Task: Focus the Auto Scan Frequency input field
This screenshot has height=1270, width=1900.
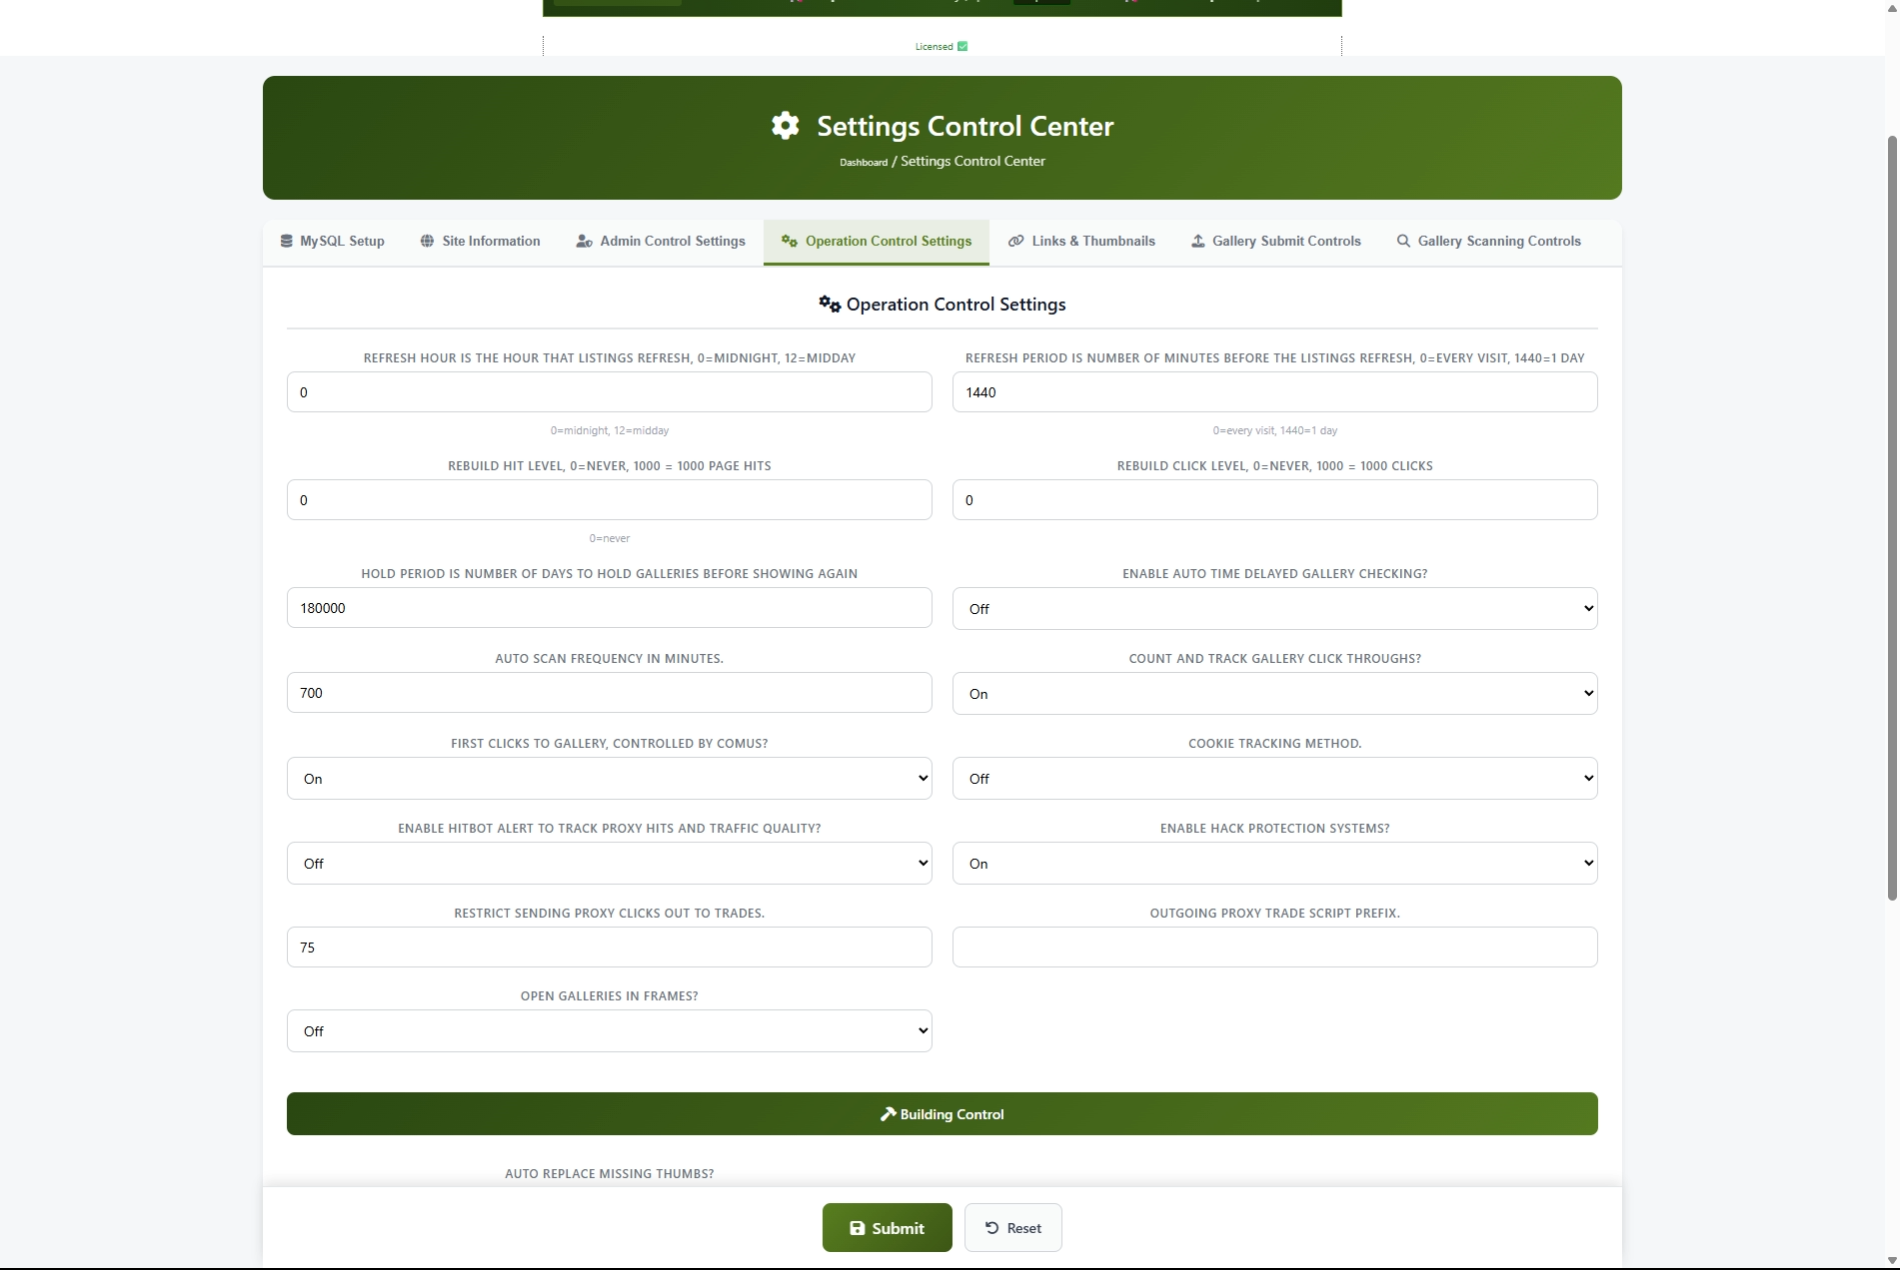Action: (609, 693)
